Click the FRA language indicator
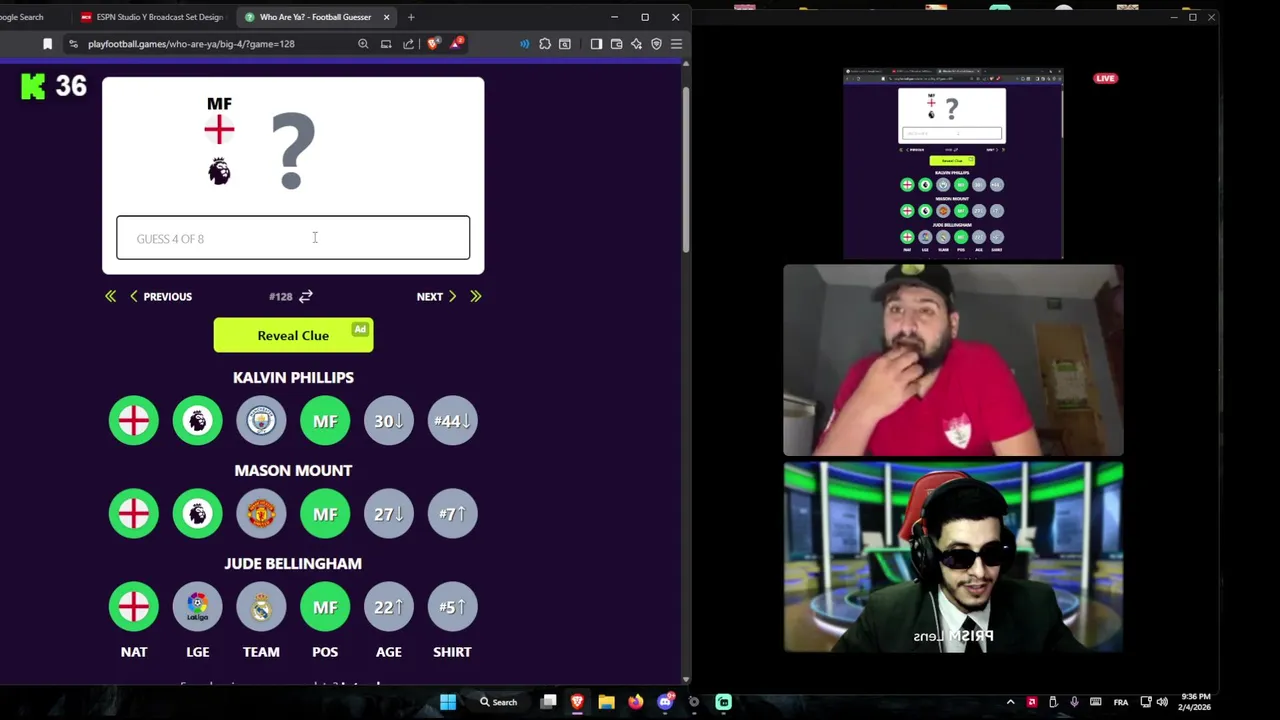This screenshot has height=720, width=1280. point(1120,702)
